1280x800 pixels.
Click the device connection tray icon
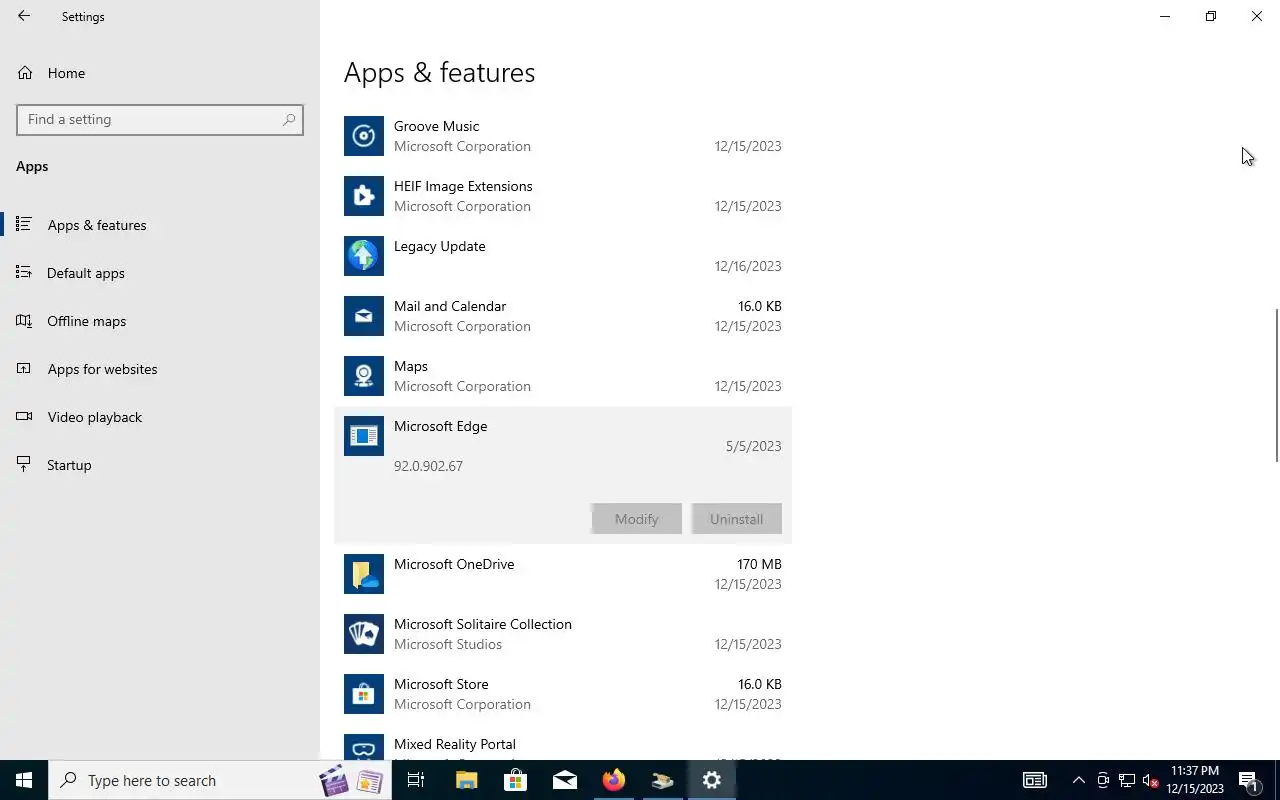pyautogui.click(x=1102, y=780)
